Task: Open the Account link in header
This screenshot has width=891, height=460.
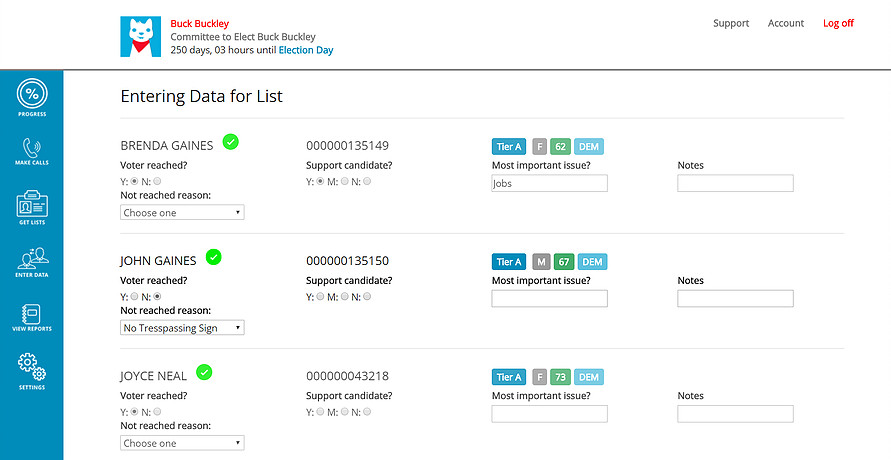Action: point(786,23)
